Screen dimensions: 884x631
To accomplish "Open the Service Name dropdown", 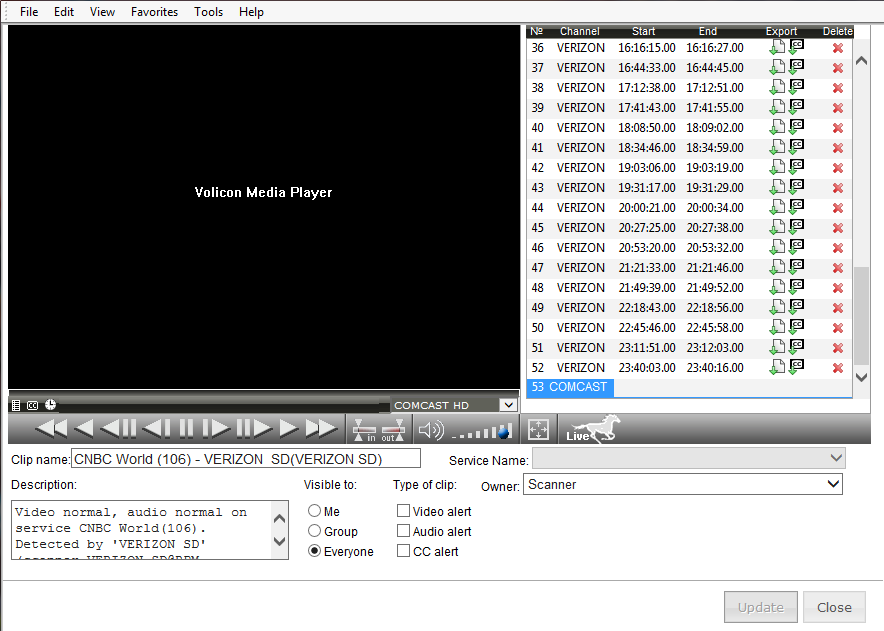I will click(x=836, y=458).
